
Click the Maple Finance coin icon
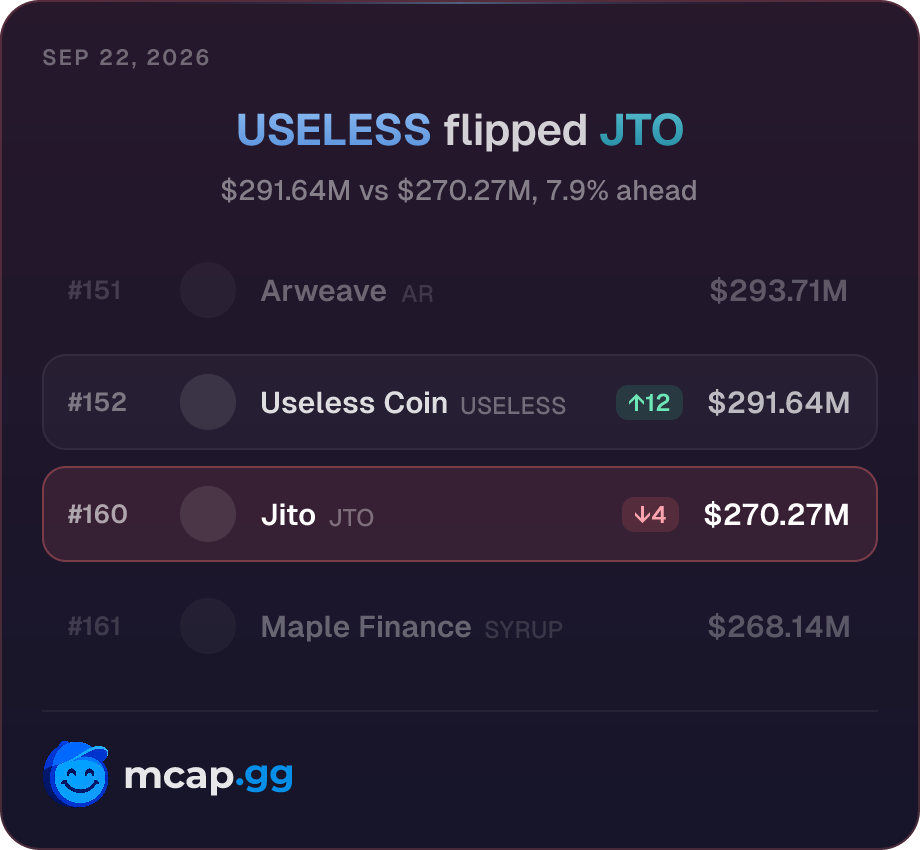click(x=208, y=627)
